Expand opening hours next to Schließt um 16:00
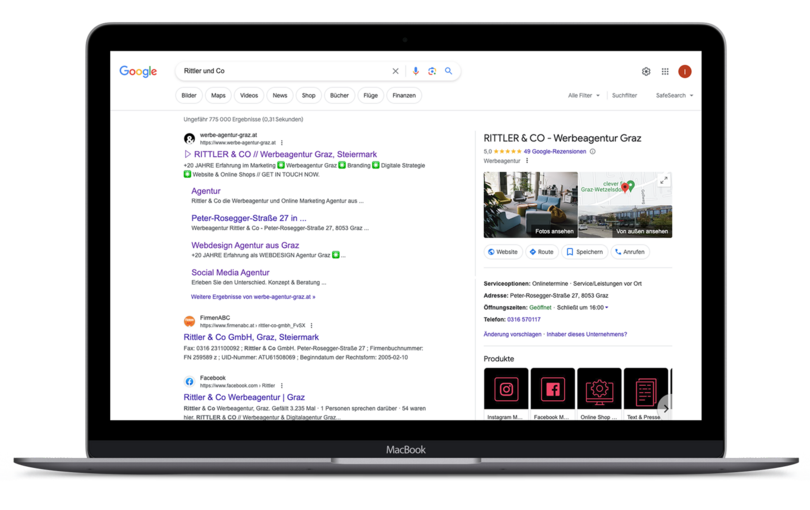810x510 pixels. 607,307
